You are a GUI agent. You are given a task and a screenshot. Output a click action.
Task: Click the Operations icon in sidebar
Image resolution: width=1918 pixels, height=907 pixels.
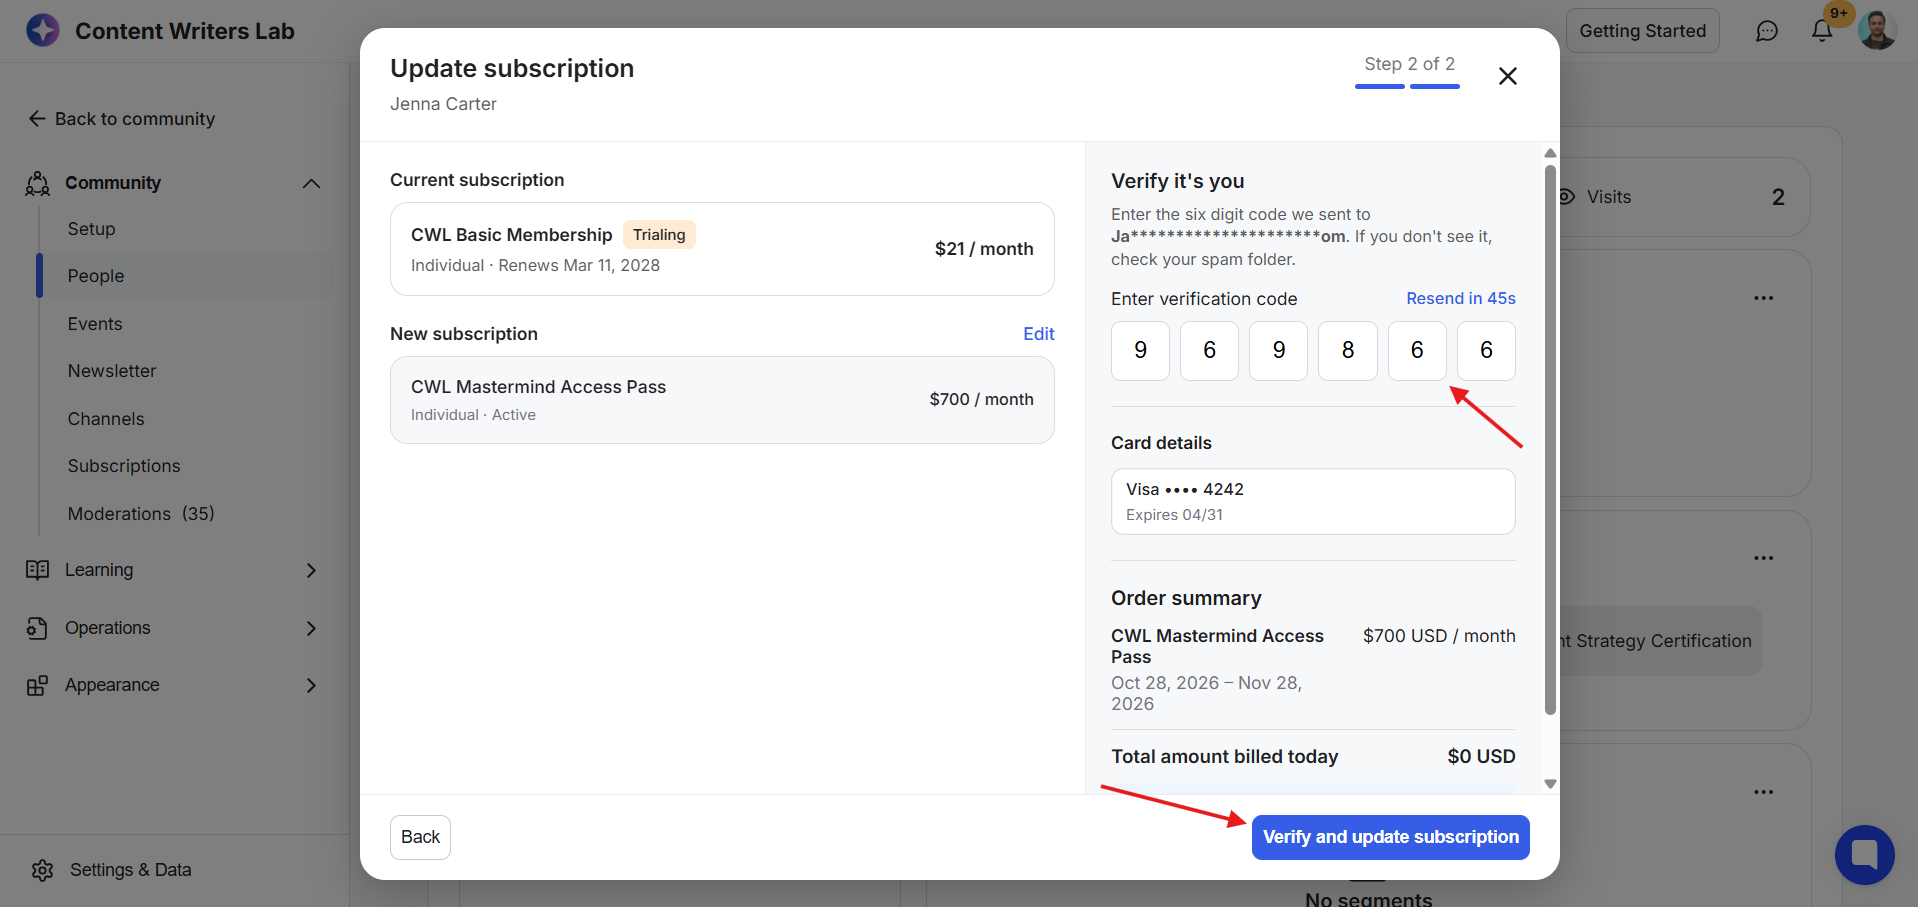(38, 628)
